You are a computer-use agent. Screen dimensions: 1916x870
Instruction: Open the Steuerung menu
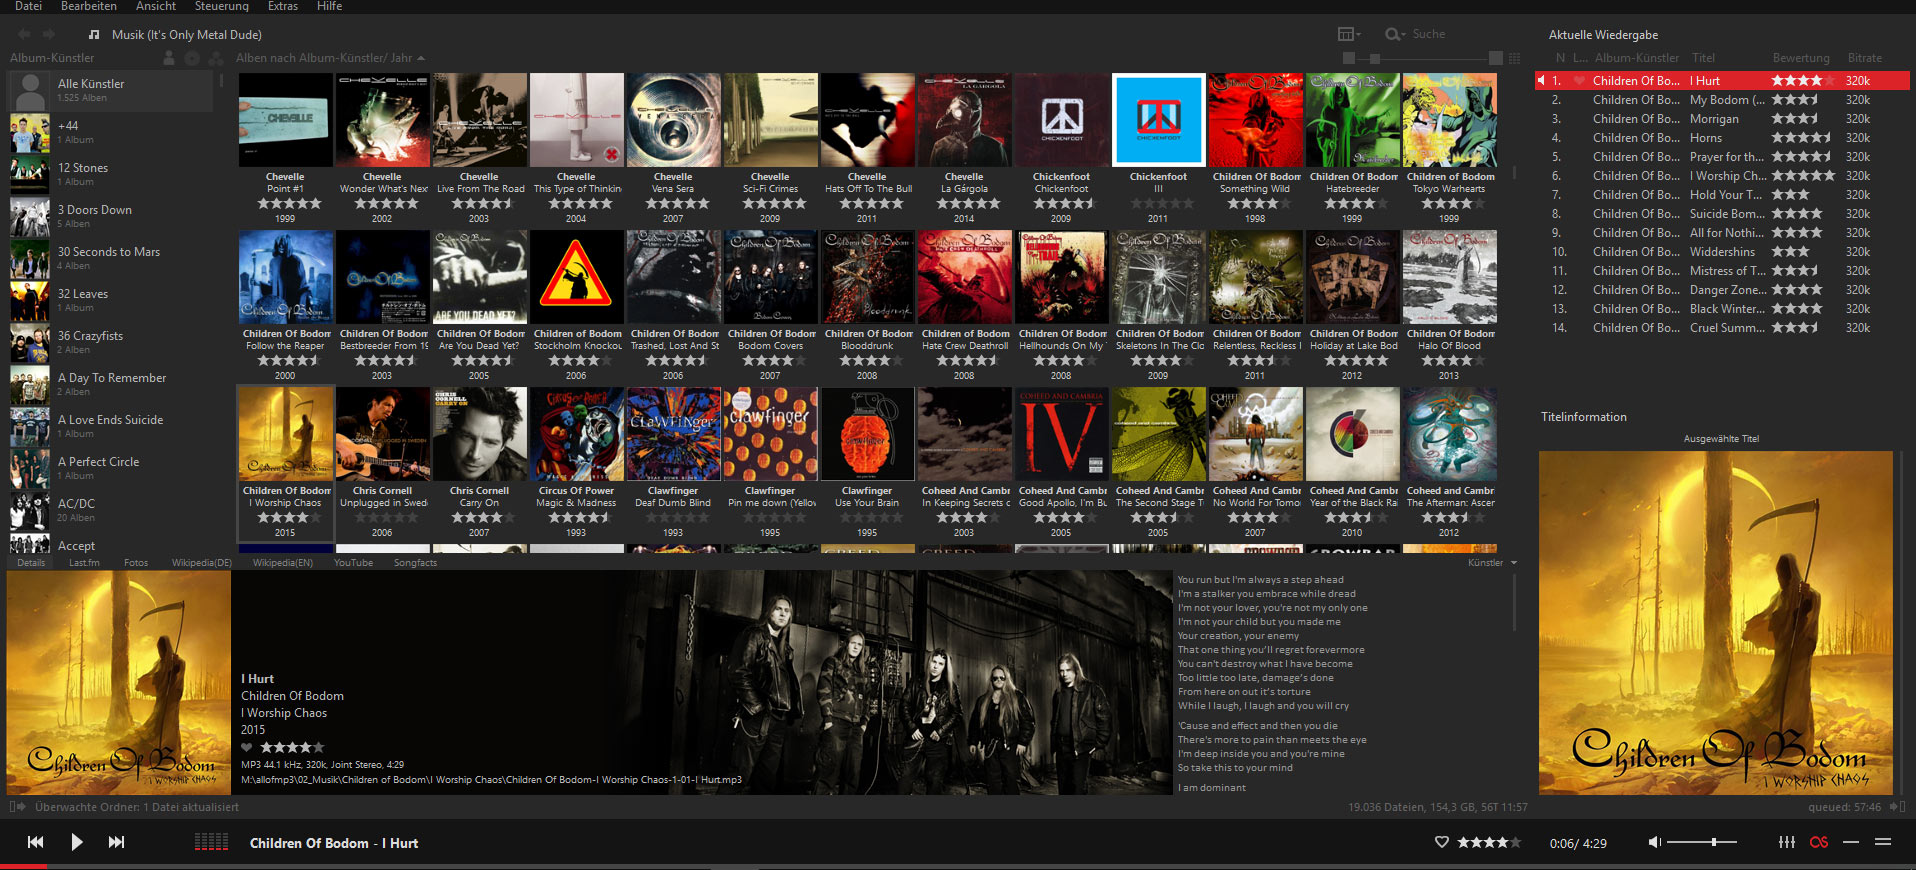tap(222, 6)
